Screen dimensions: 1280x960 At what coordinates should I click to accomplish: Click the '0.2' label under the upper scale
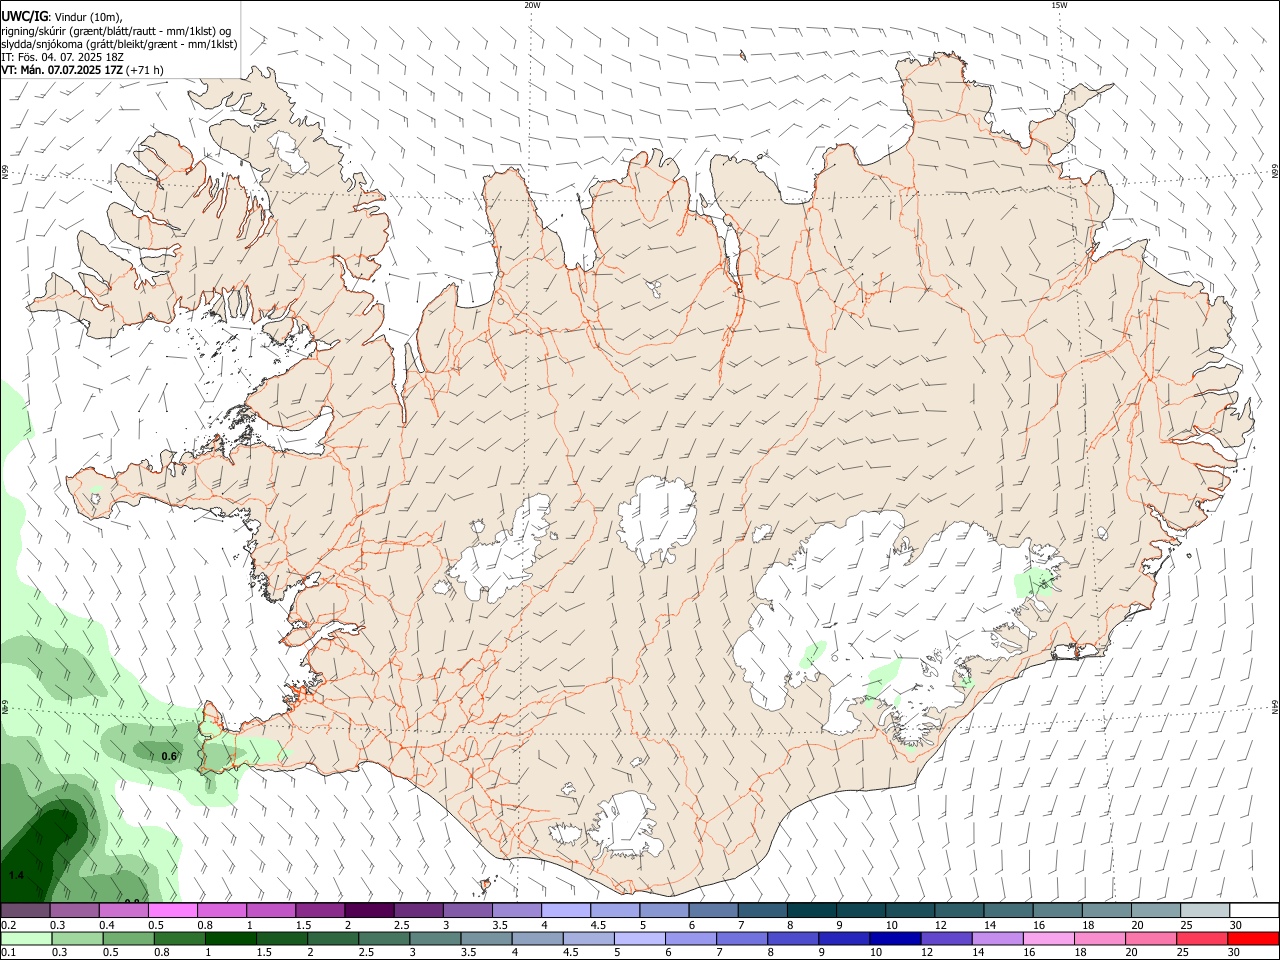click(x=8, y=925)
